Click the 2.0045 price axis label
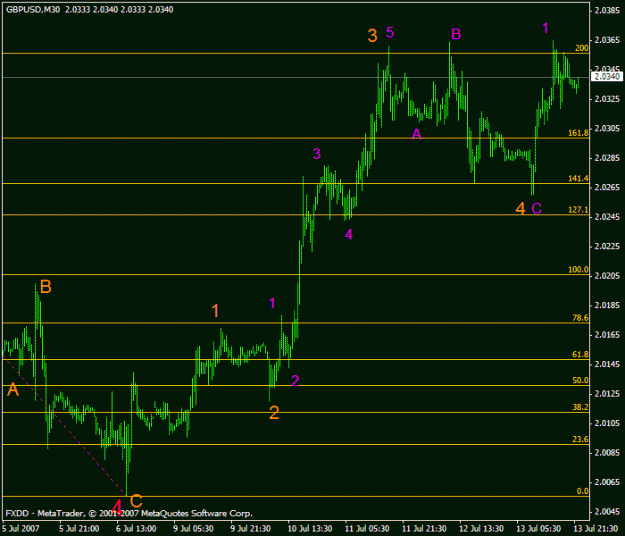The width and height of the screenshot is (625, 536). (x=607, y=512)
